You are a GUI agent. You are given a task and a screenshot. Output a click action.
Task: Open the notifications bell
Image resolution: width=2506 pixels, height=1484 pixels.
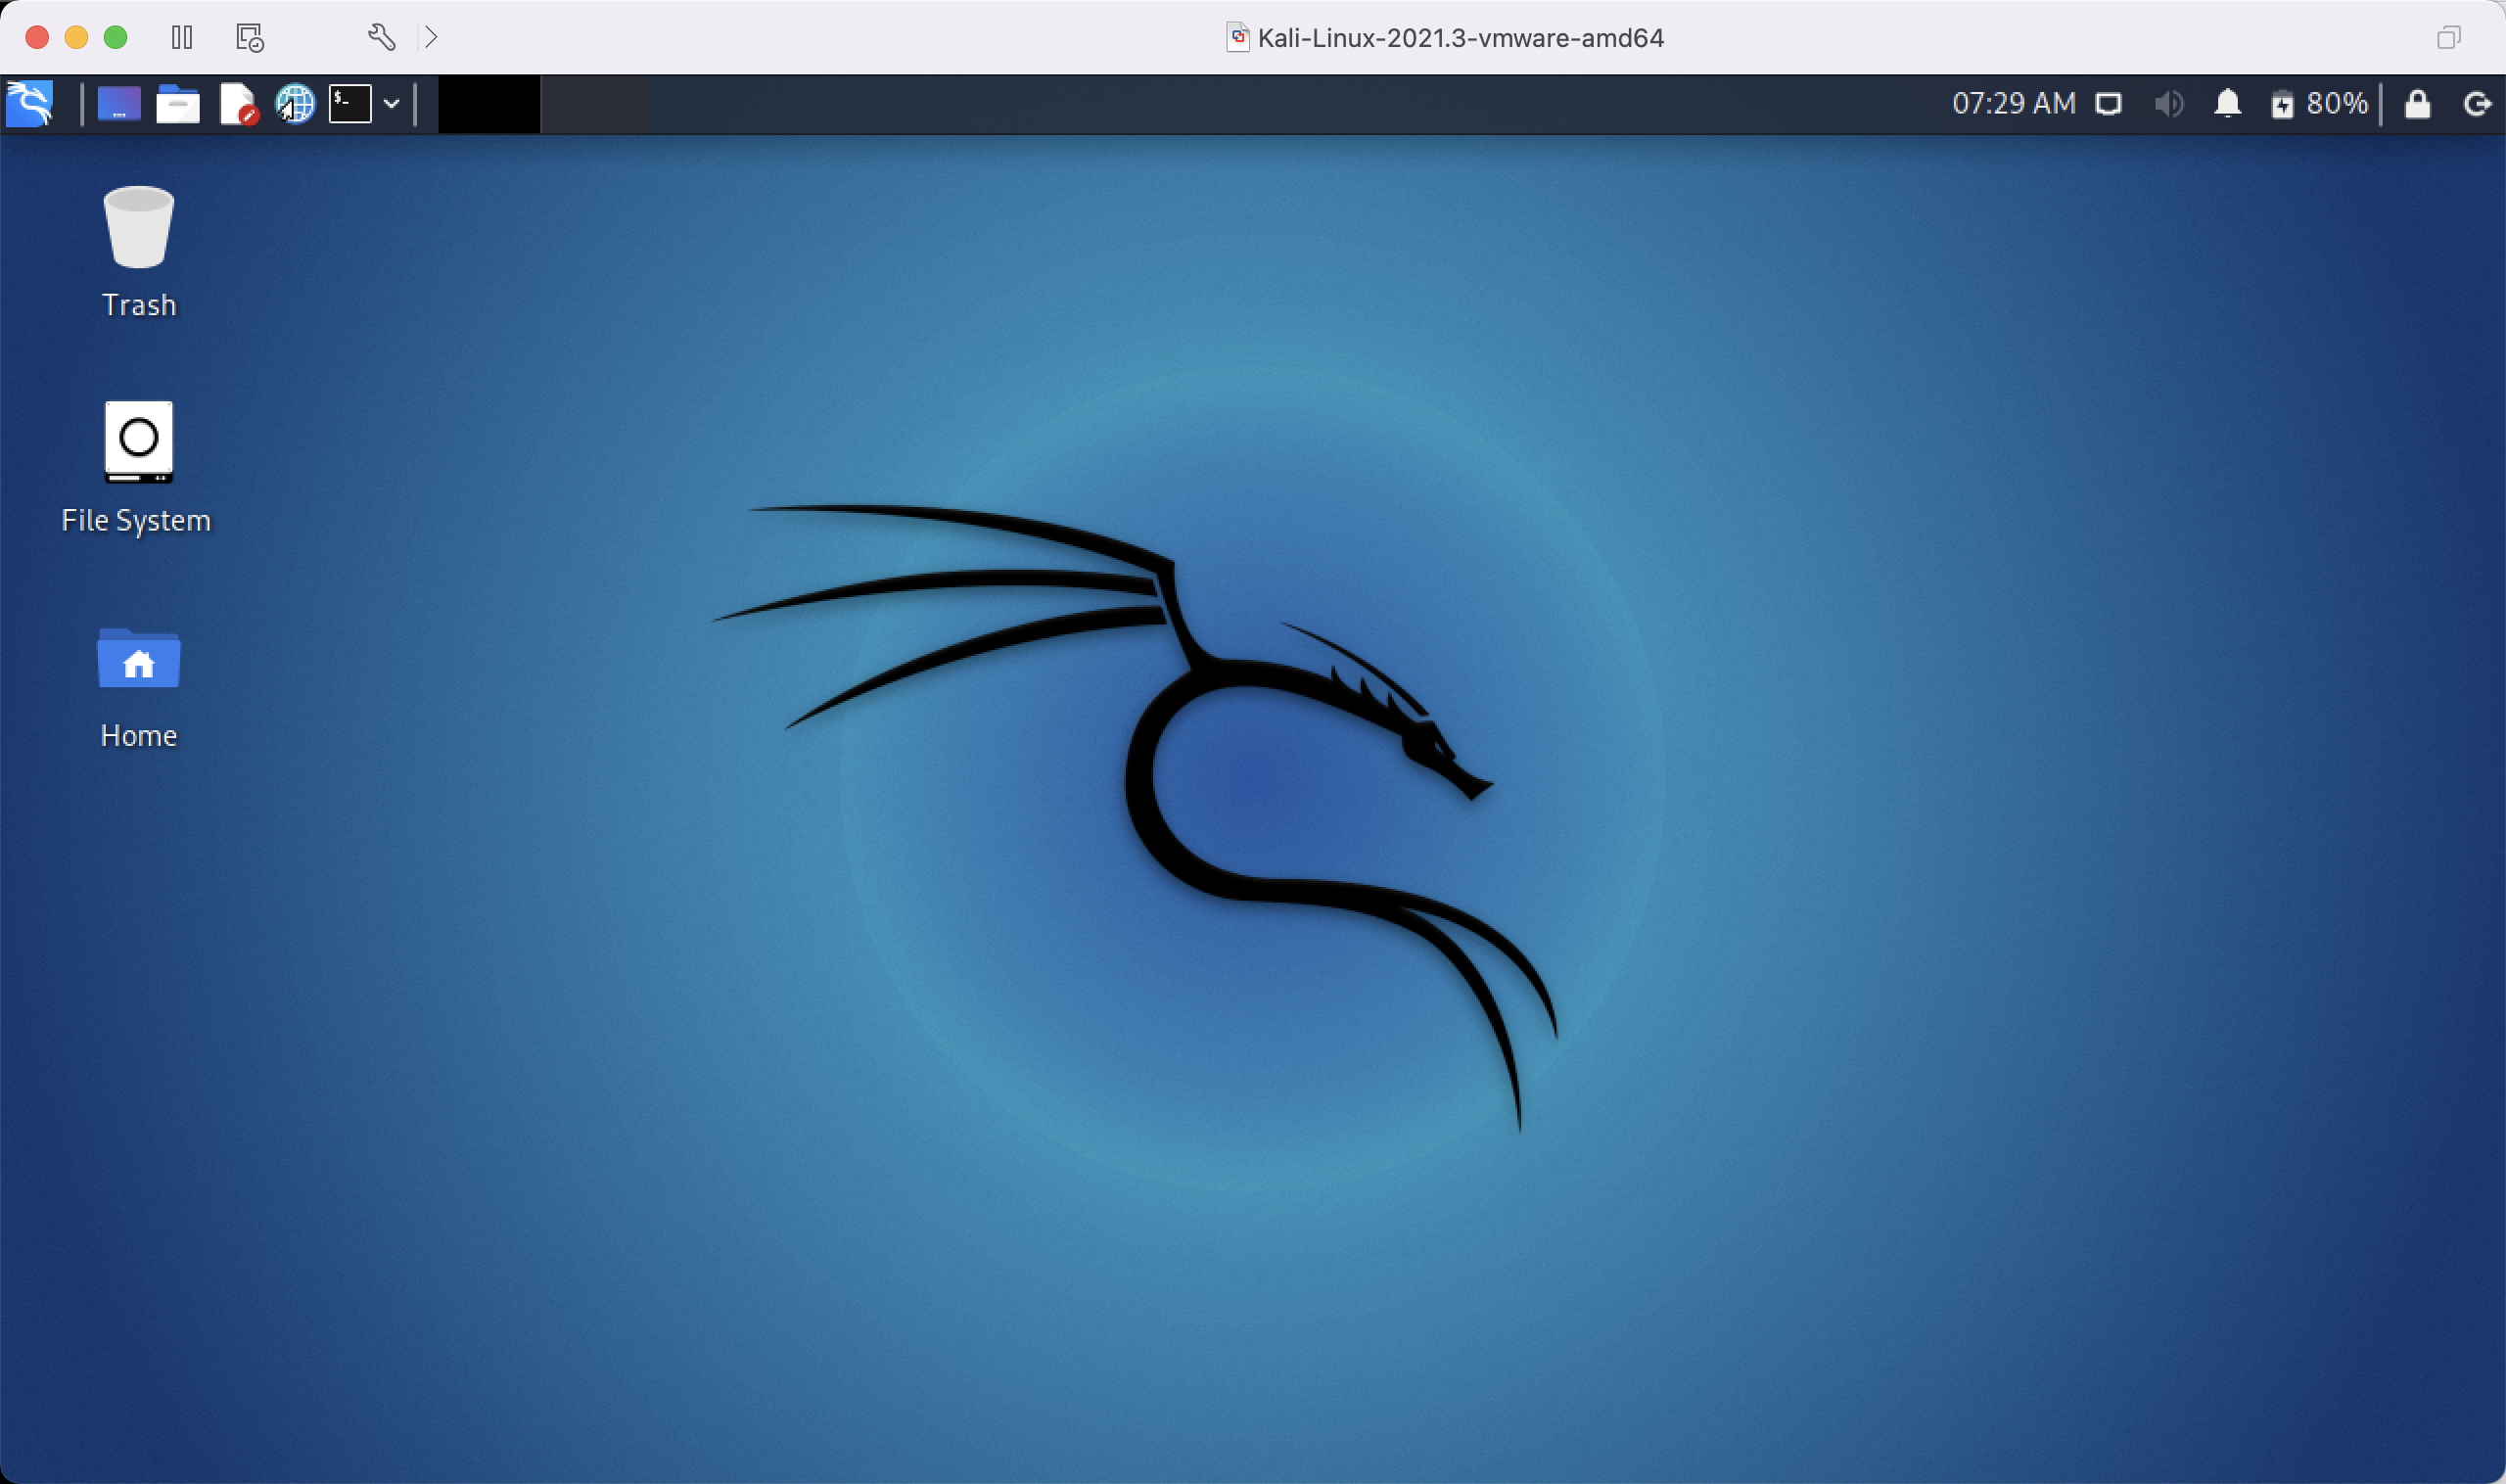click(2227, 103)
